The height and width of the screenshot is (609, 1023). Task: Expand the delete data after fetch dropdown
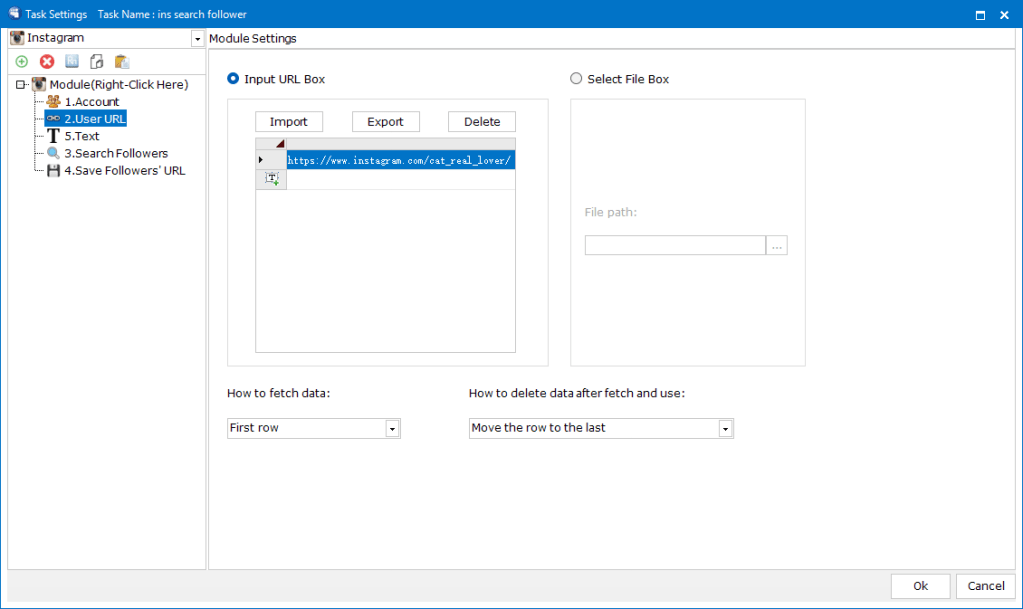click(725, 428)
